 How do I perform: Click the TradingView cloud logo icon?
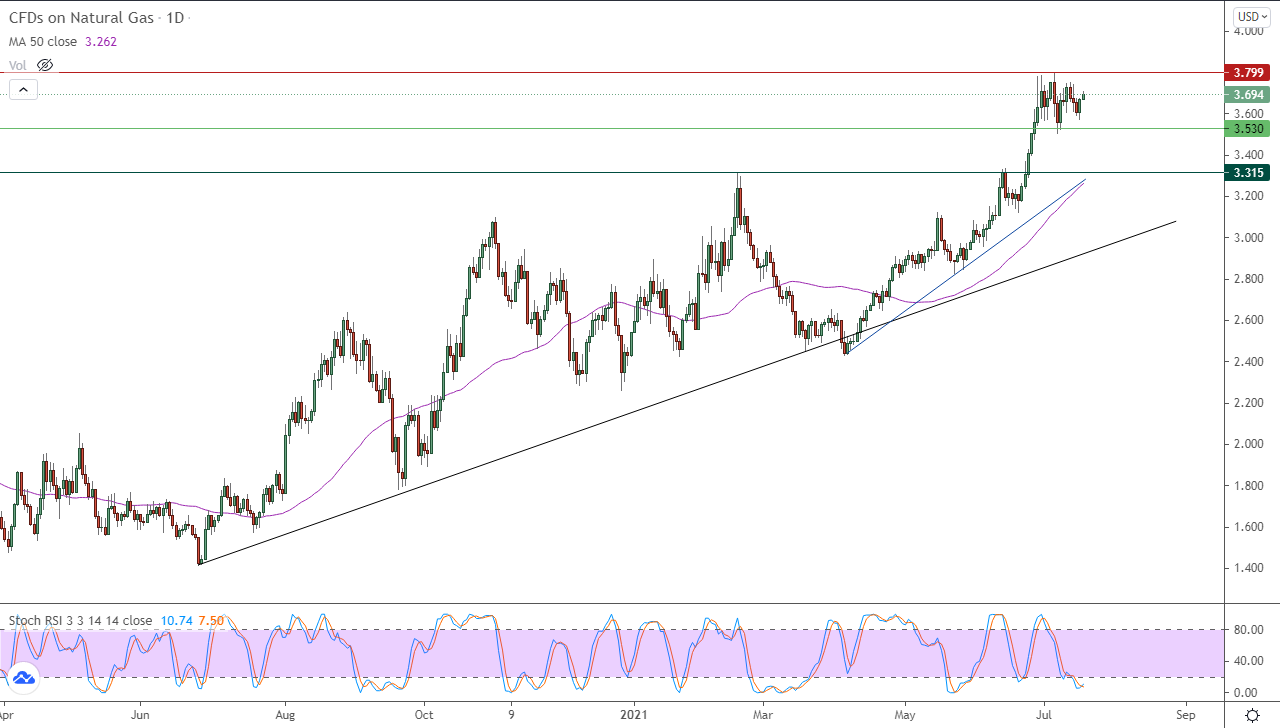[x=24, y=677]
